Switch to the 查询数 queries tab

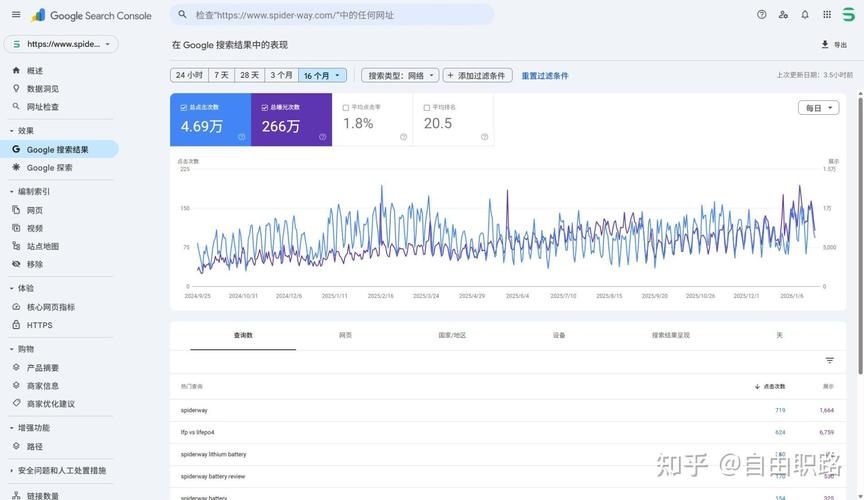click(x=243, y=335)
